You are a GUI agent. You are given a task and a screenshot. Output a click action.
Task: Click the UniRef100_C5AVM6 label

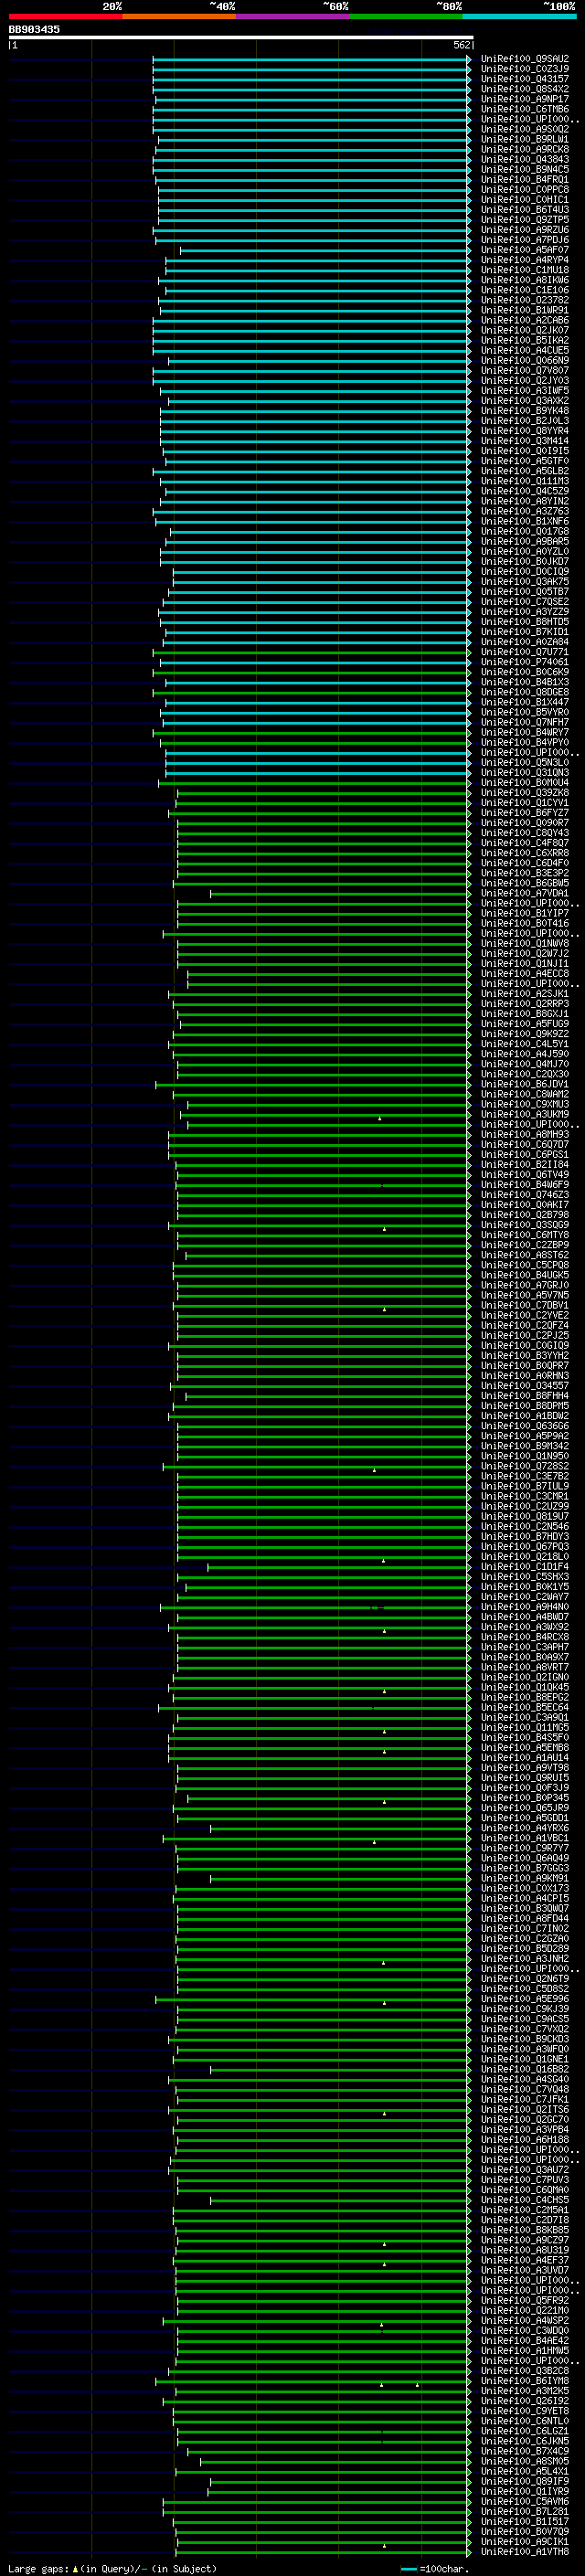[x=525, y=2501]
